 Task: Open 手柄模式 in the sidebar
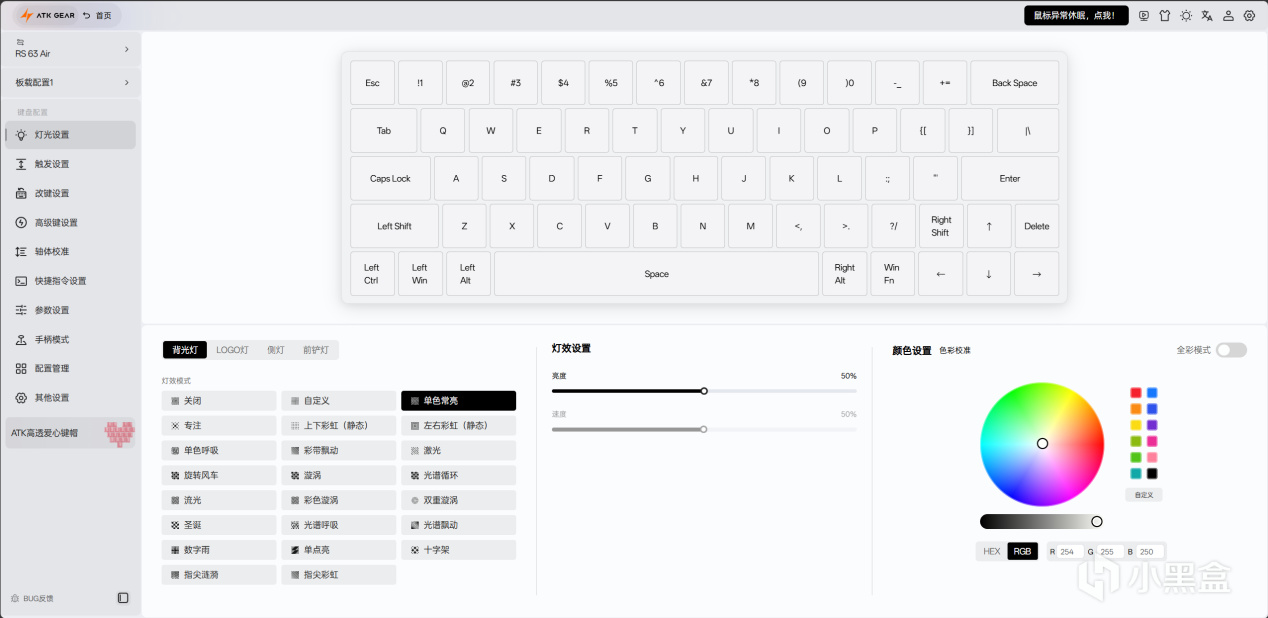point(70,340)
